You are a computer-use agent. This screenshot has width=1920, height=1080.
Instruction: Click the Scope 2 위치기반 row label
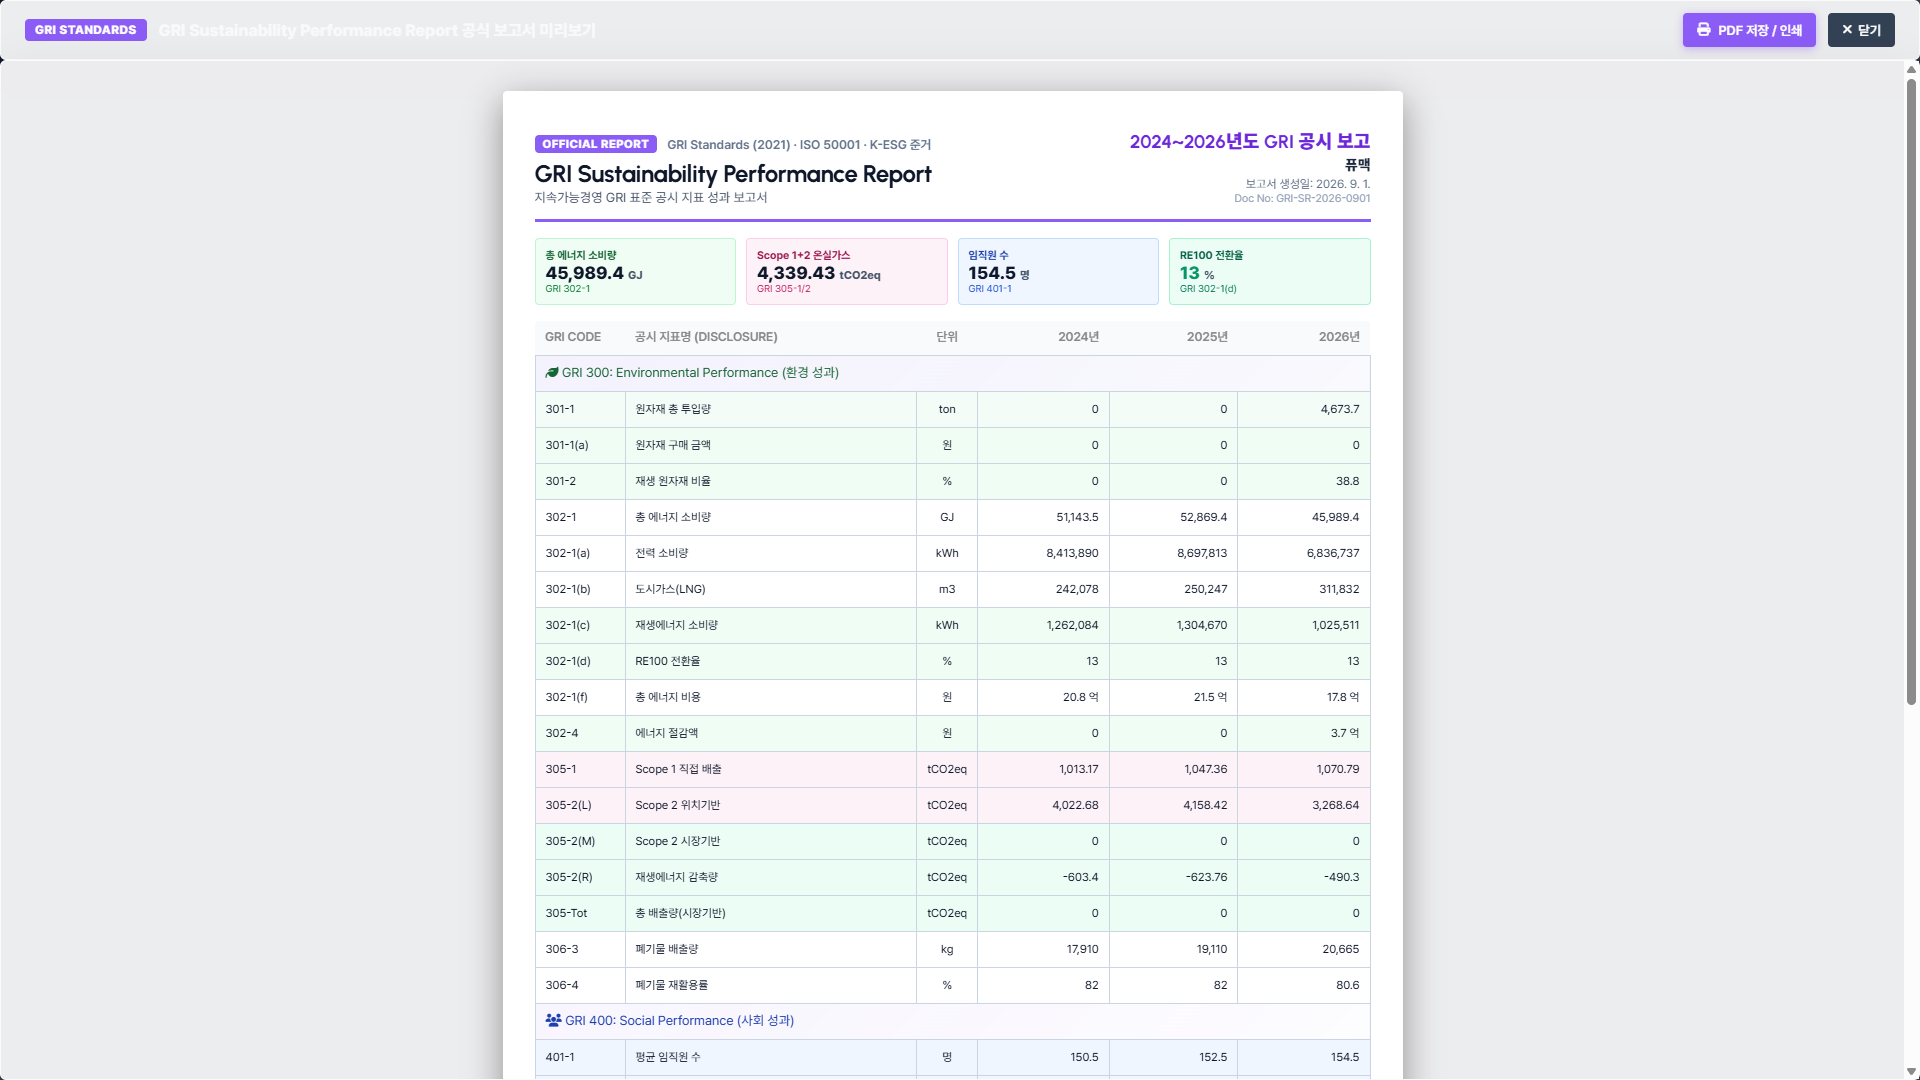(x=678, y=805)
